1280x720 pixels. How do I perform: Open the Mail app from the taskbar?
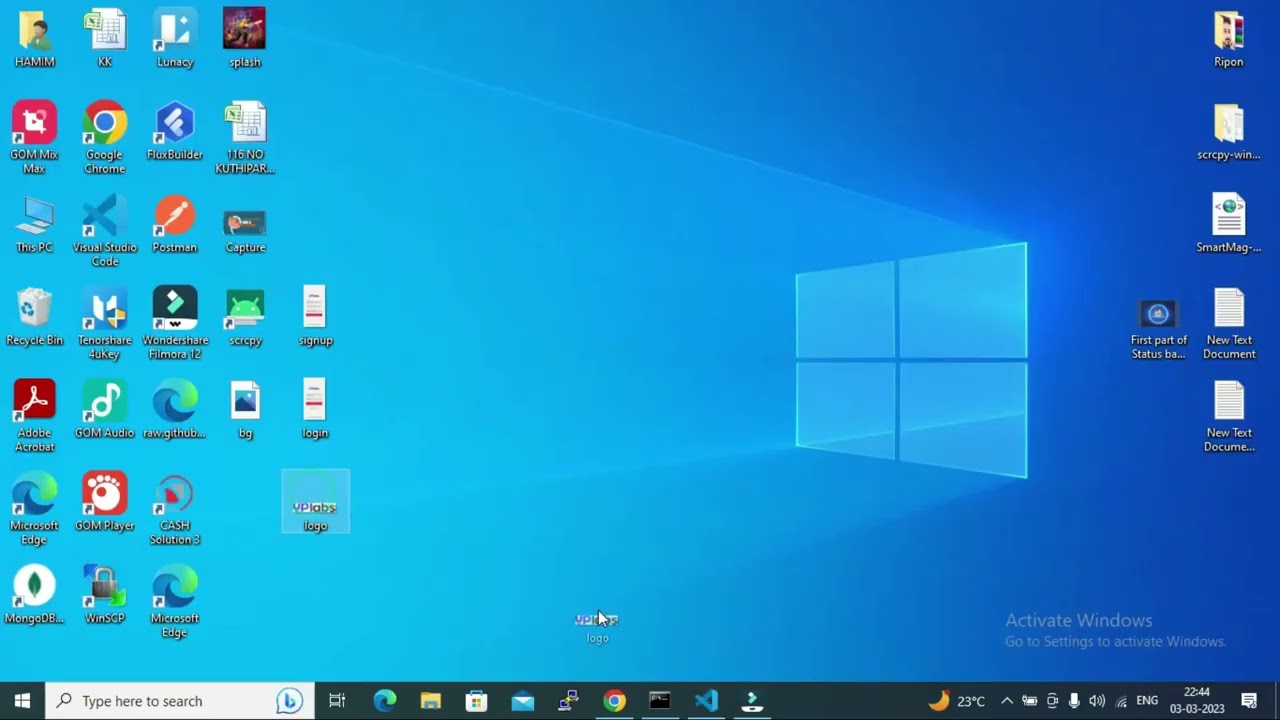523,701
